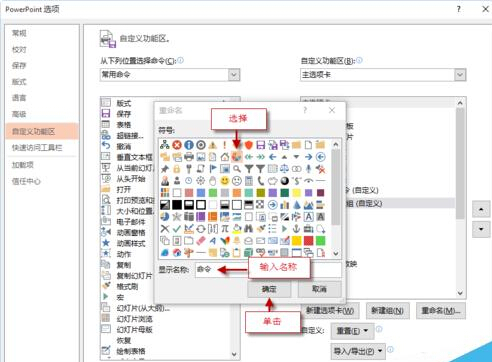
Task: Choose the house symbol icon
Action: 225,157
